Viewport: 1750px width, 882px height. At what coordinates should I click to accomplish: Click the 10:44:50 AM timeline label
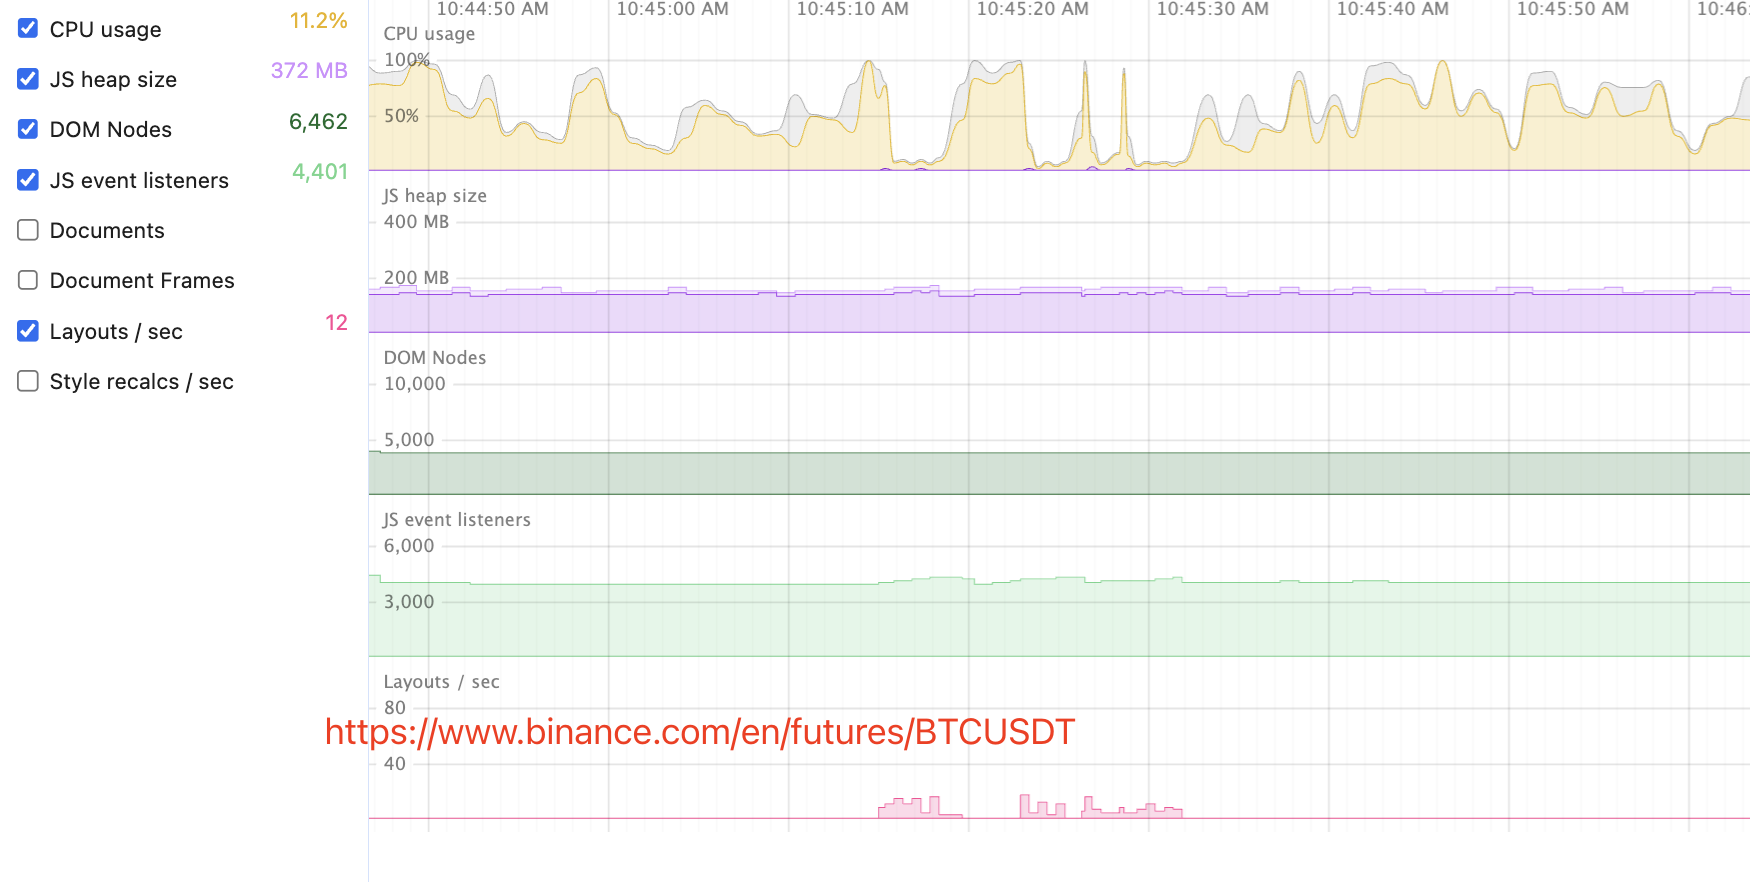492,9
